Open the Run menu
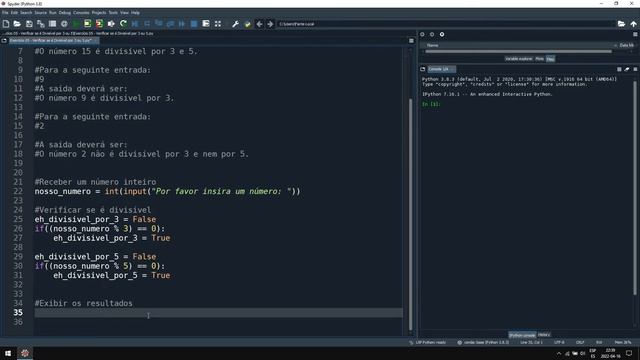 (53, 13)
